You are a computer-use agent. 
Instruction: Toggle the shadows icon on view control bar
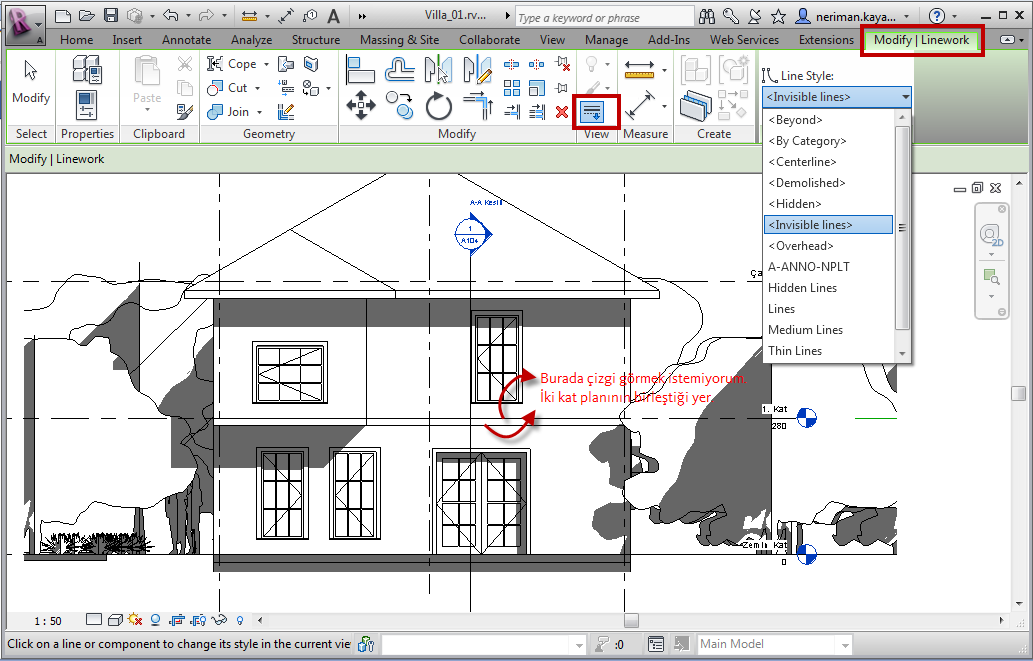coord(134,619)
